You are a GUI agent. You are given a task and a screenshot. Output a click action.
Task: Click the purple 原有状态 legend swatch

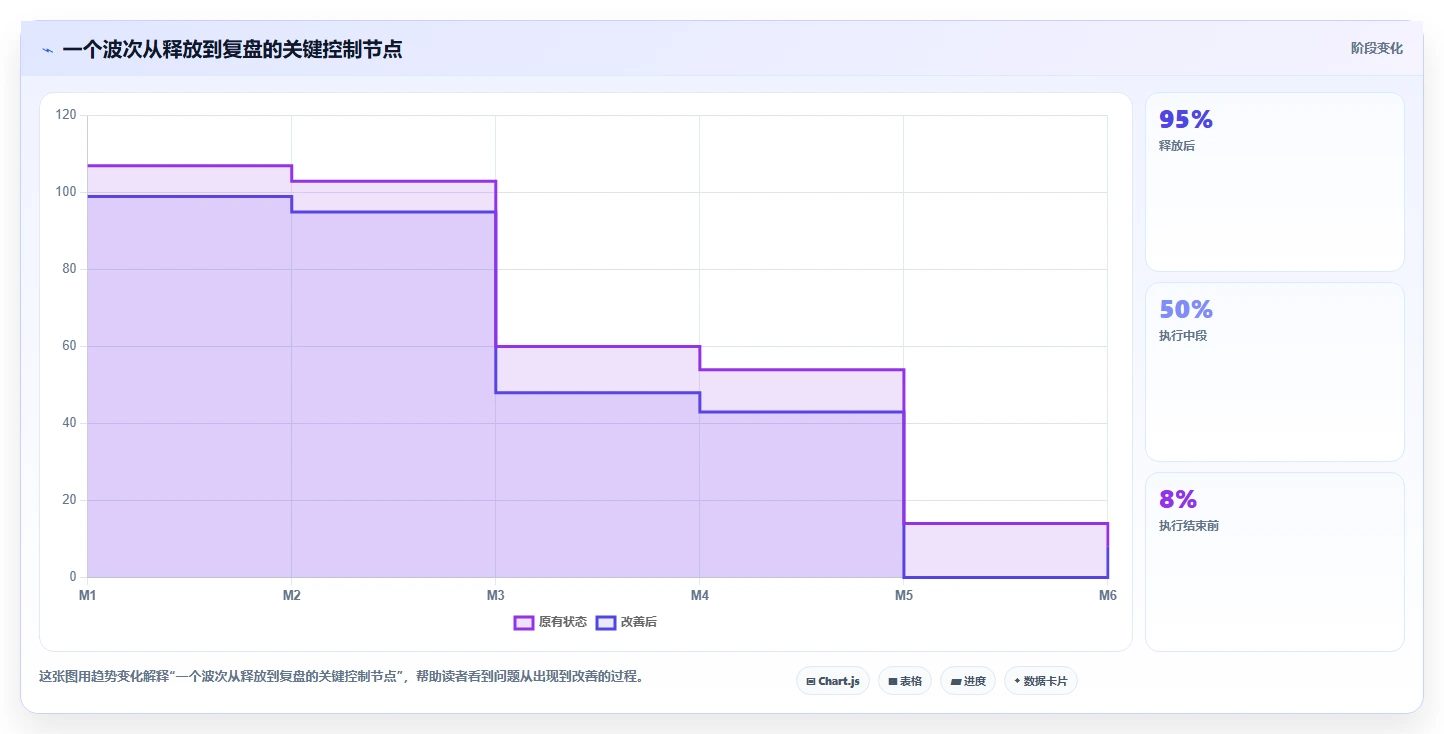click(x=524, y=622)
